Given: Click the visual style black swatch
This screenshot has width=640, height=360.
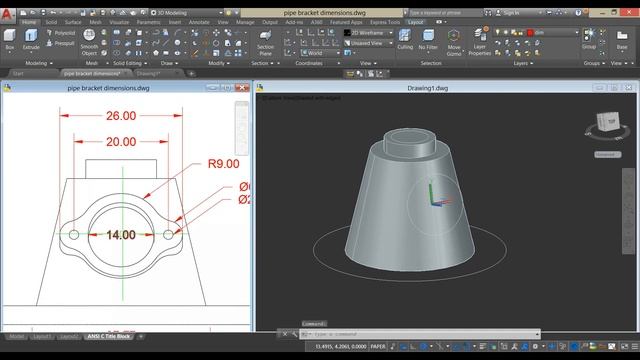Looking at the screenshot, I should pyautogui.click(x=347, y=33).
